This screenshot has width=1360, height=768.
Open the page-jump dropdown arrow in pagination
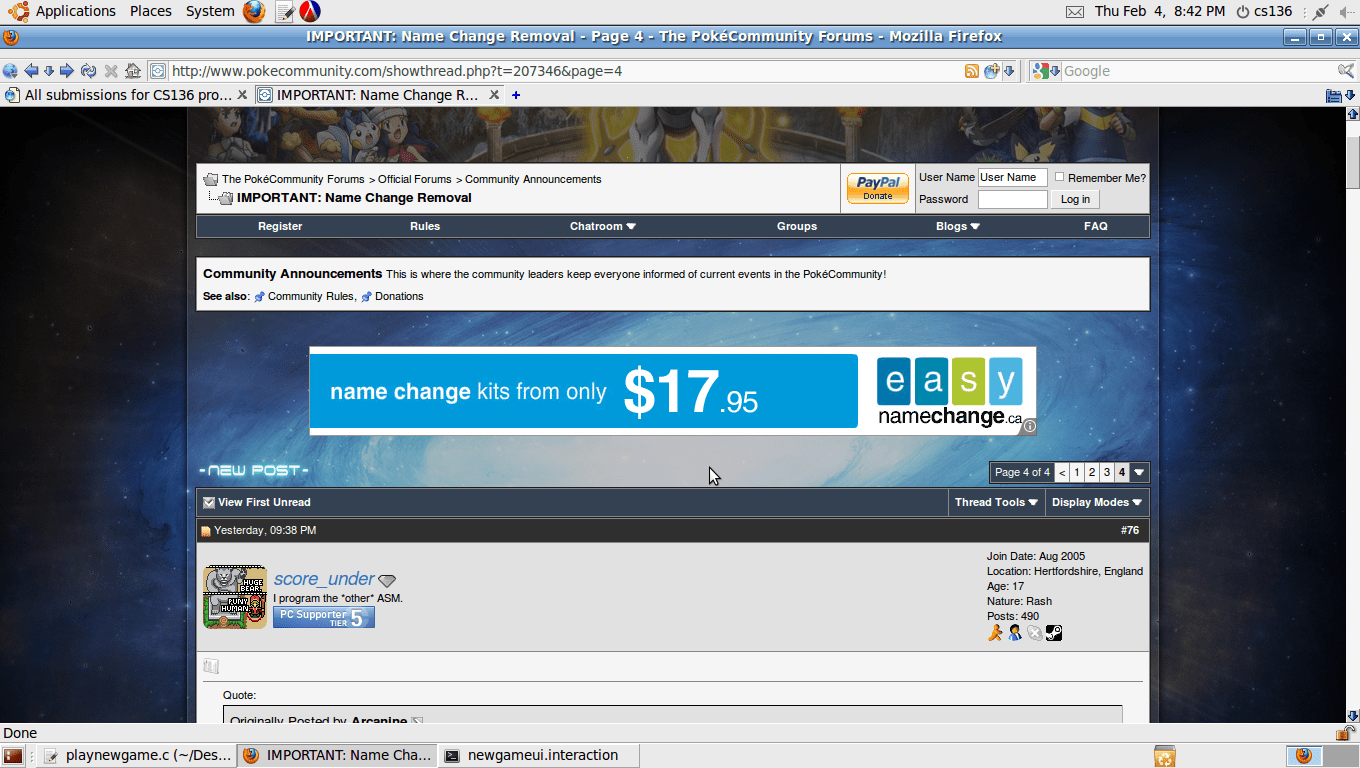click(x=1139, y=472)
